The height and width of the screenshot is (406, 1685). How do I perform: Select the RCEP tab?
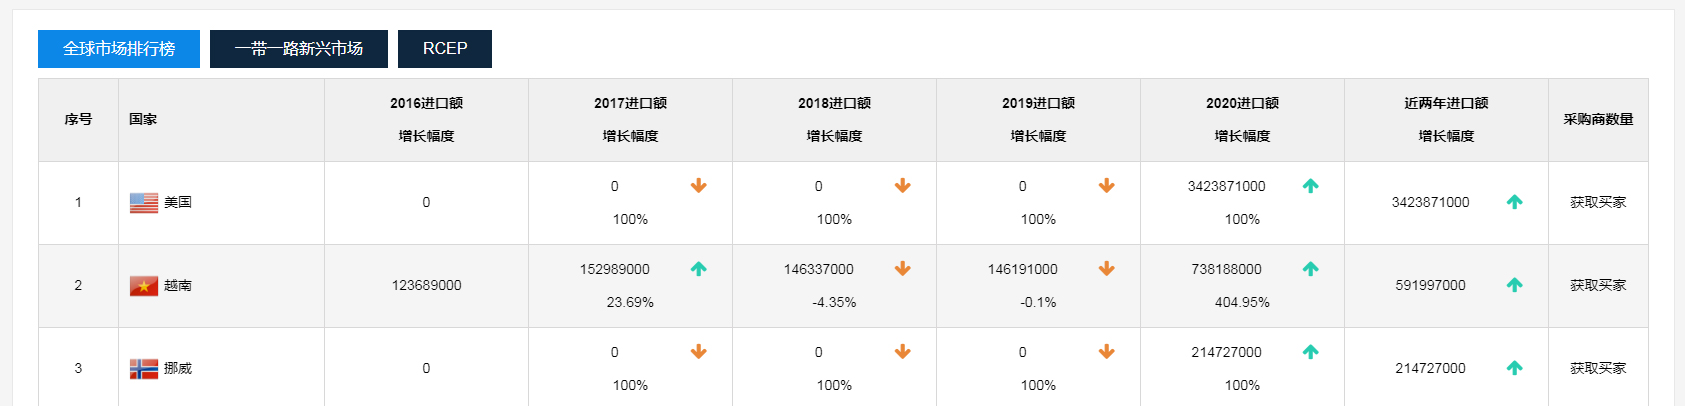click(x=445, y=49)
